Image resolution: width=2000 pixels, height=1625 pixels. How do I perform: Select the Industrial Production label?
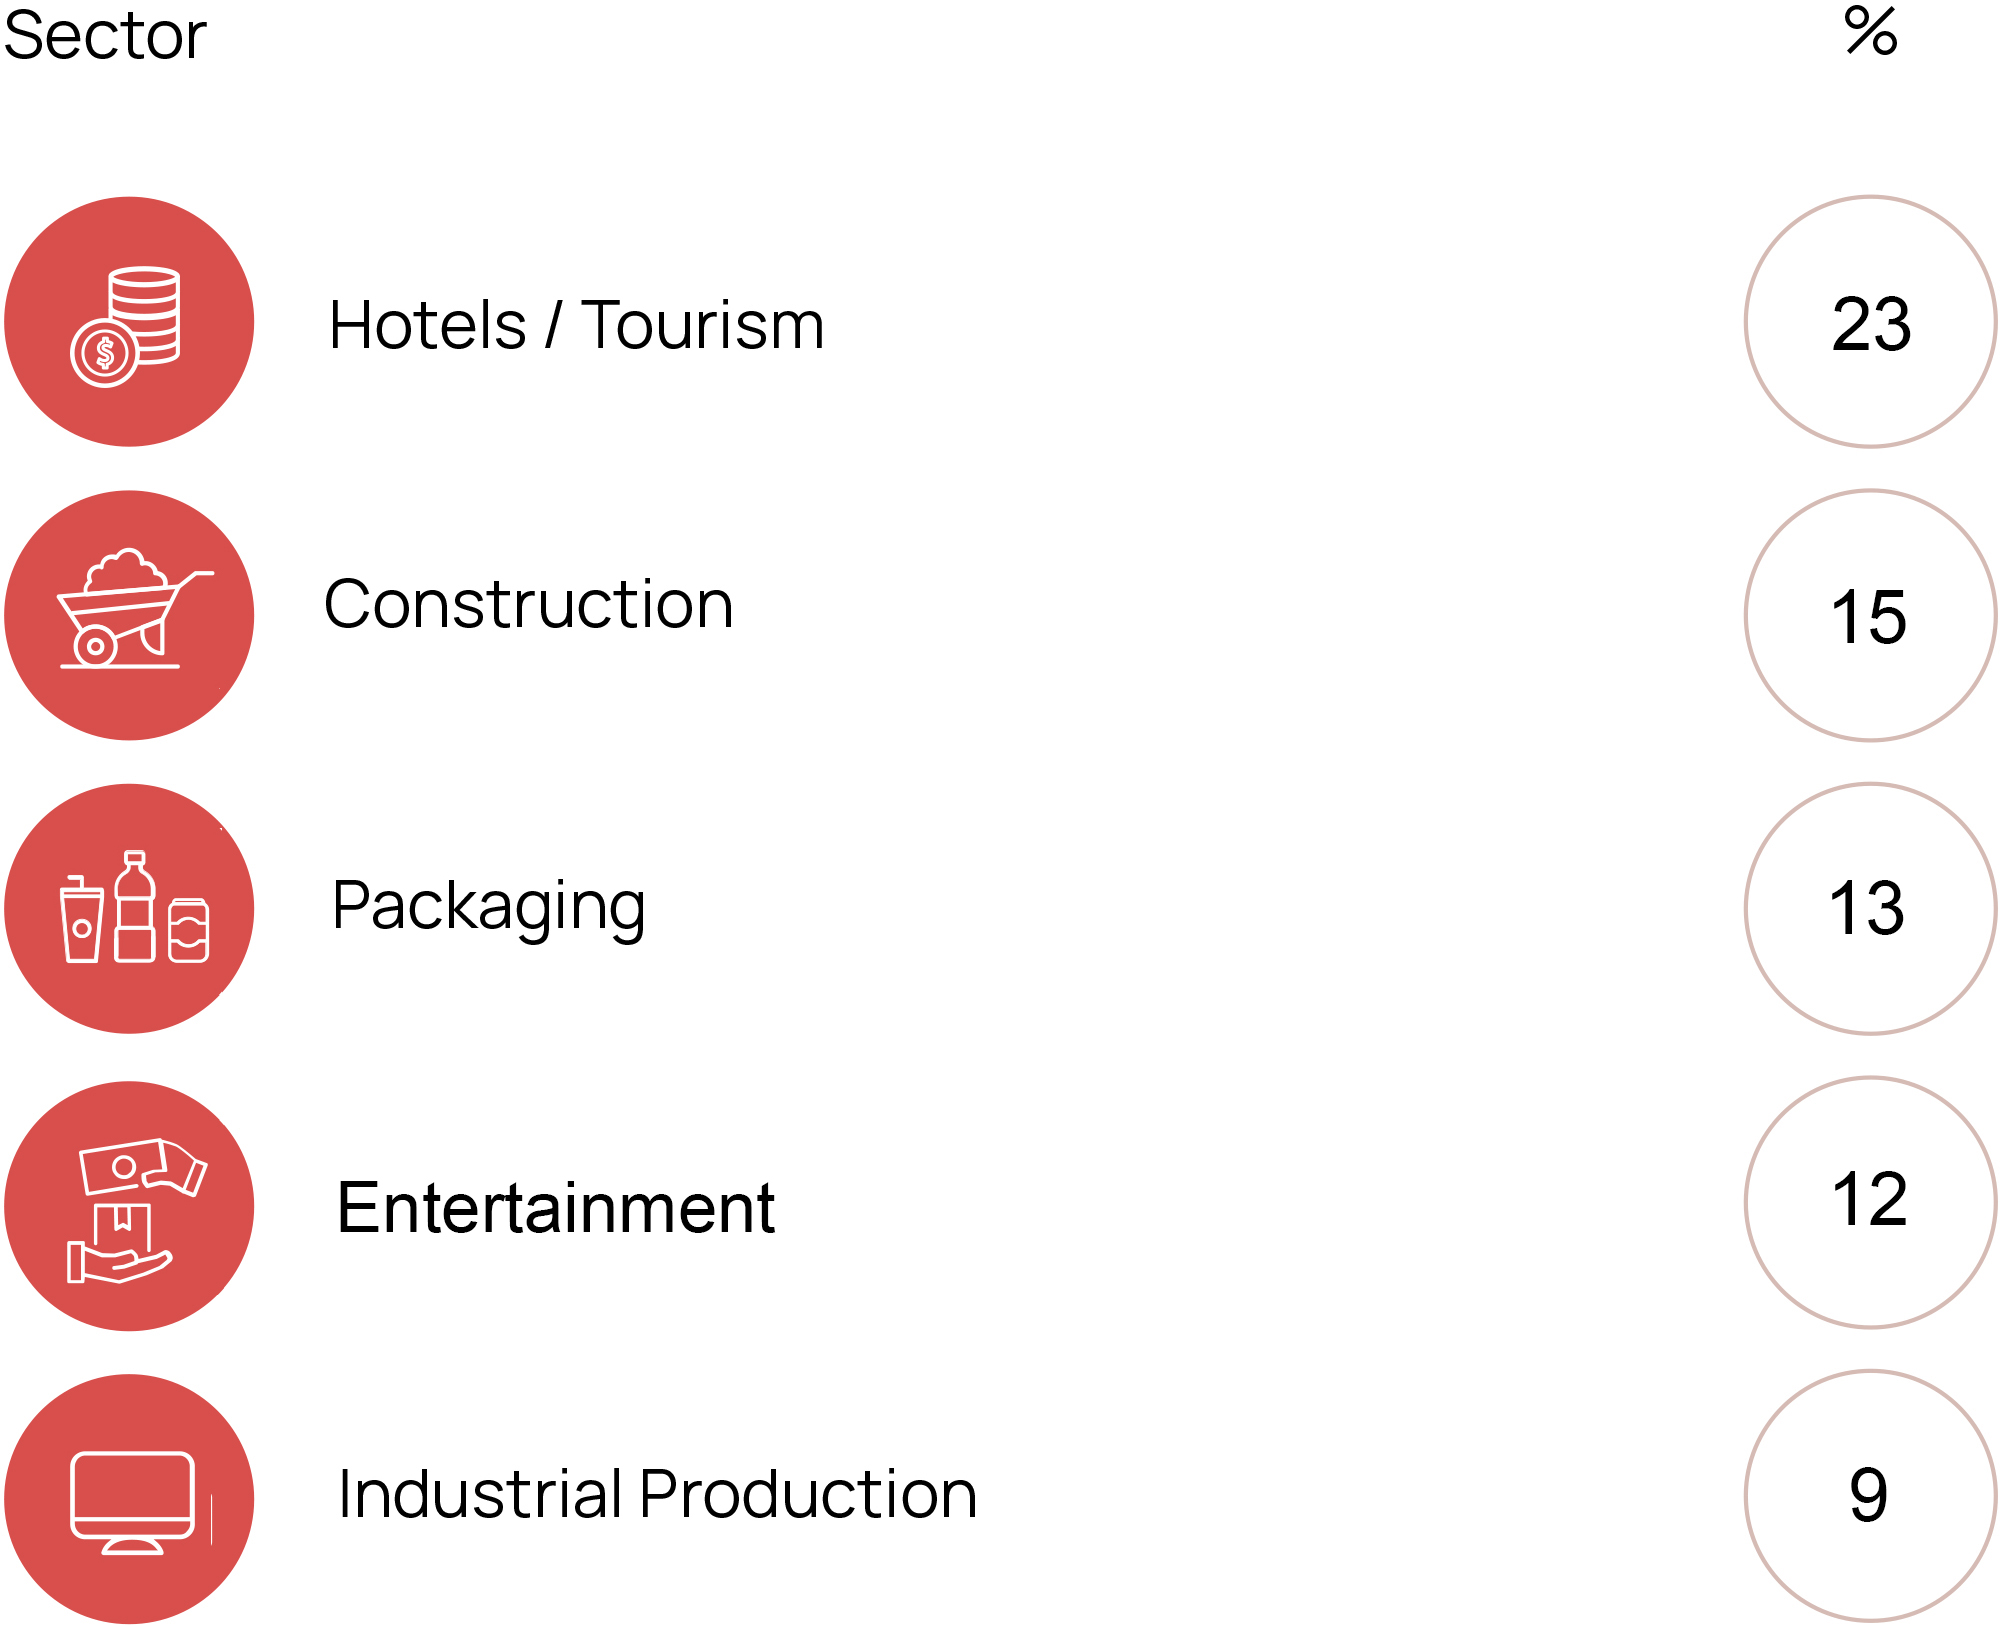(x=657, y=1494)
